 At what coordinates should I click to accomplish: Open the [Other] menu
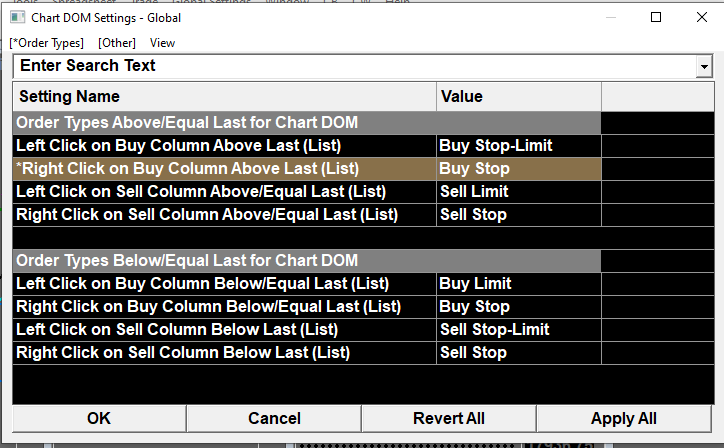click(117, 43)
